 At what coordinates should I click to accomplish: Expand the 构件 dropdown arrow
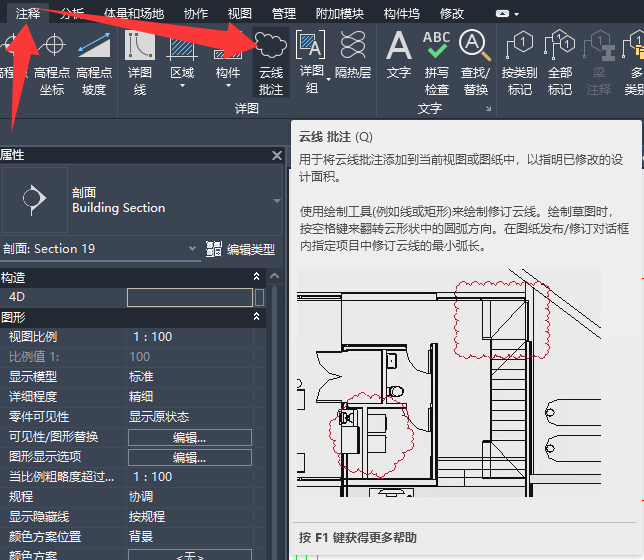coord(228,86)
